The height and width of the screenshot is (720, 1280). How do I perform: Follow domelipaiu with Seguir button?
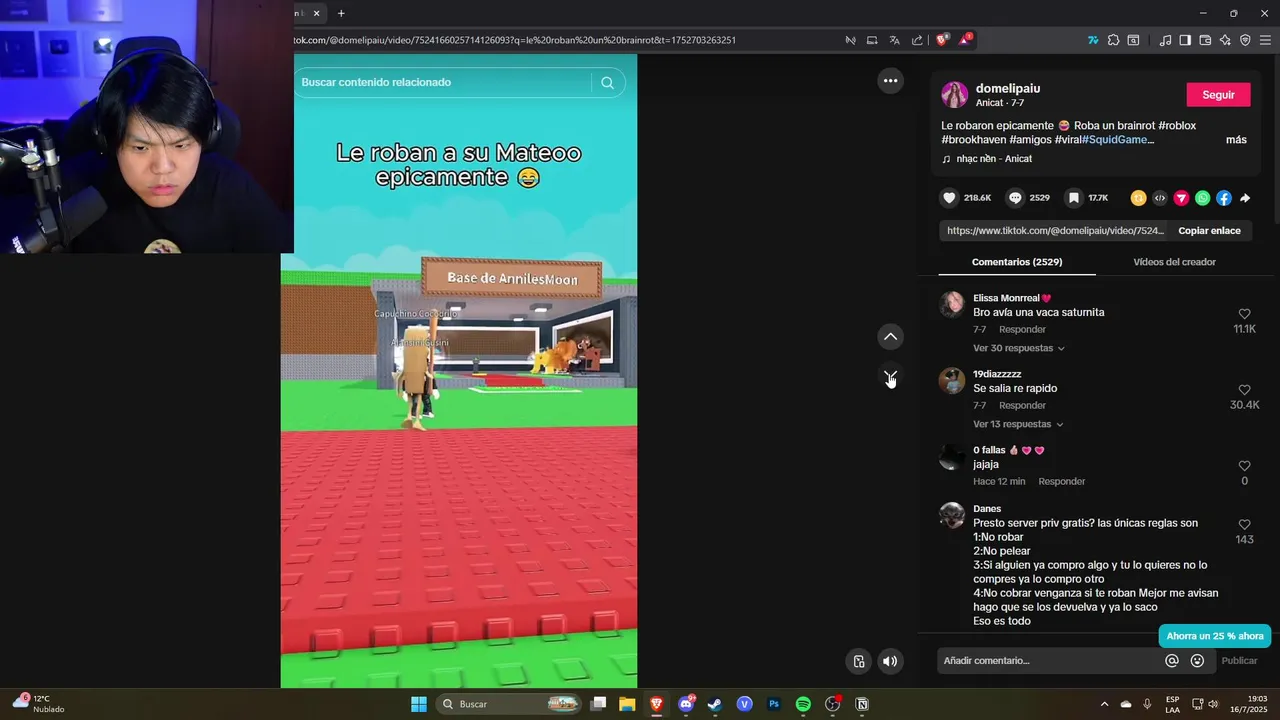(1218, 95)
